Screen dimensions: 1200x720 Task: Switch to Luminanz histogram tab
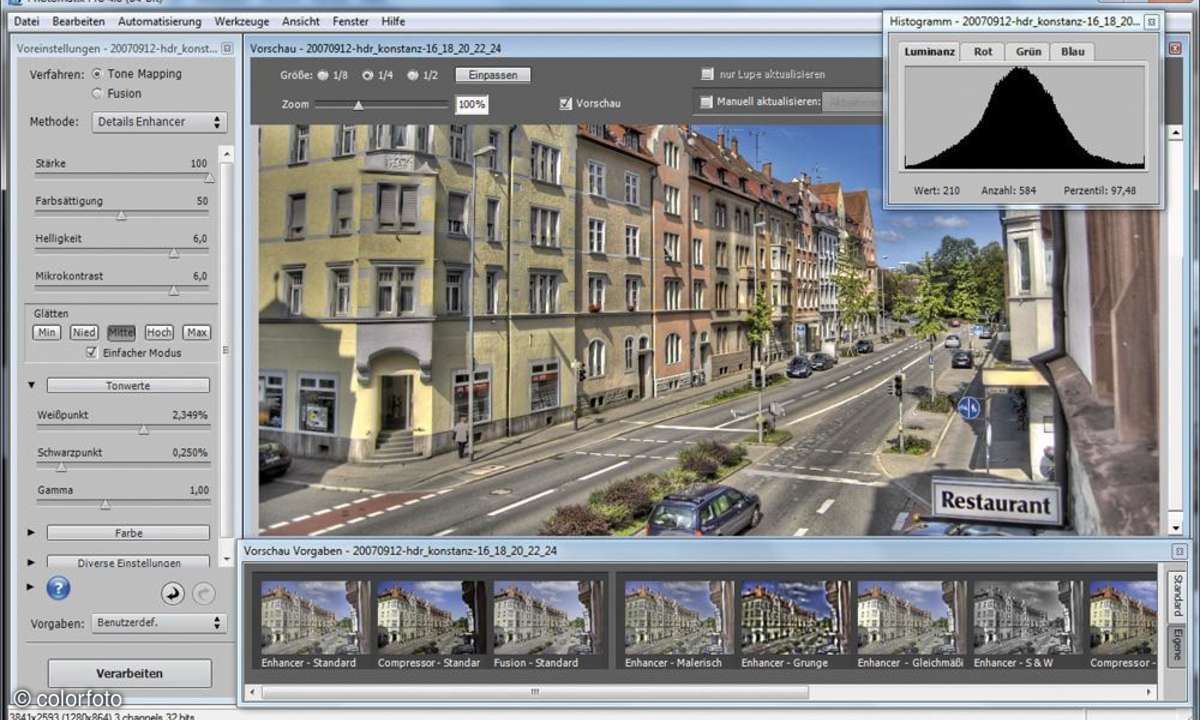point(930,52)
